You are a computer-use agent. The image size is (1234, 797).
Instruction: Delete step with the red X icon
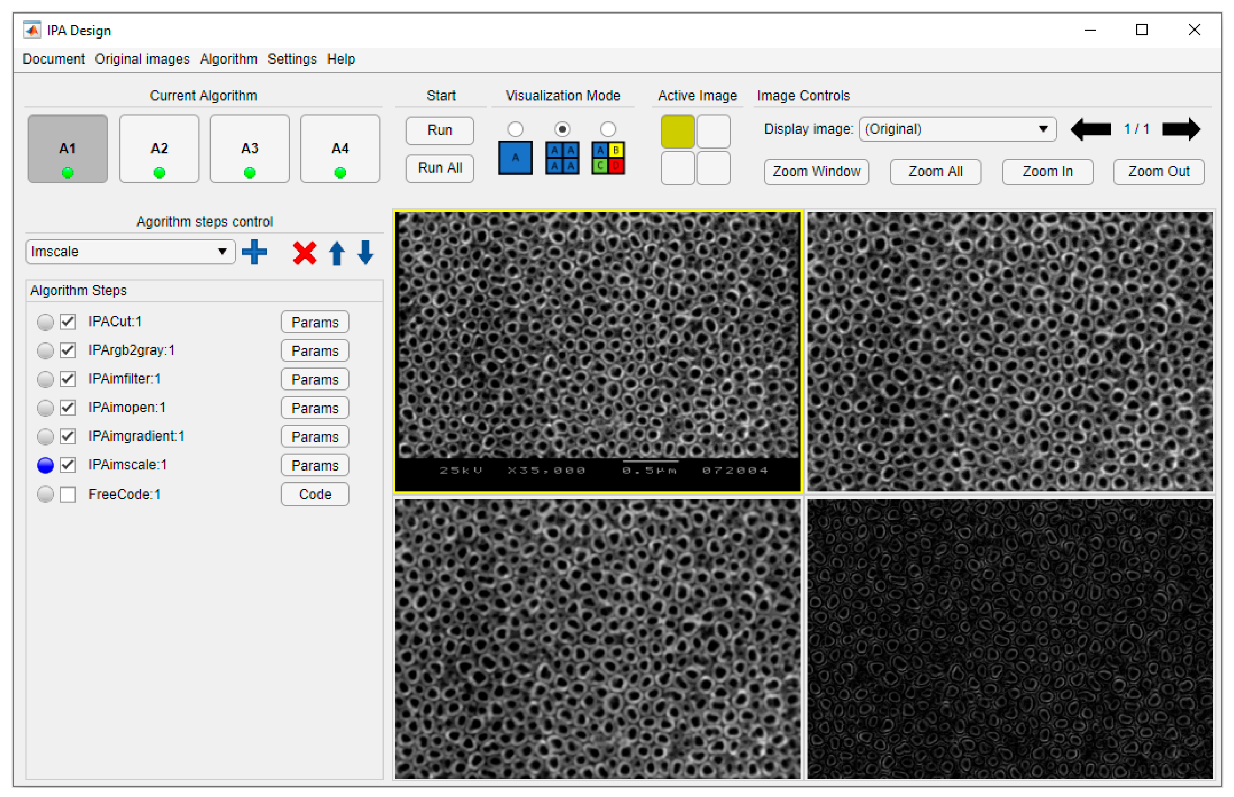click(x=304, y=253)
